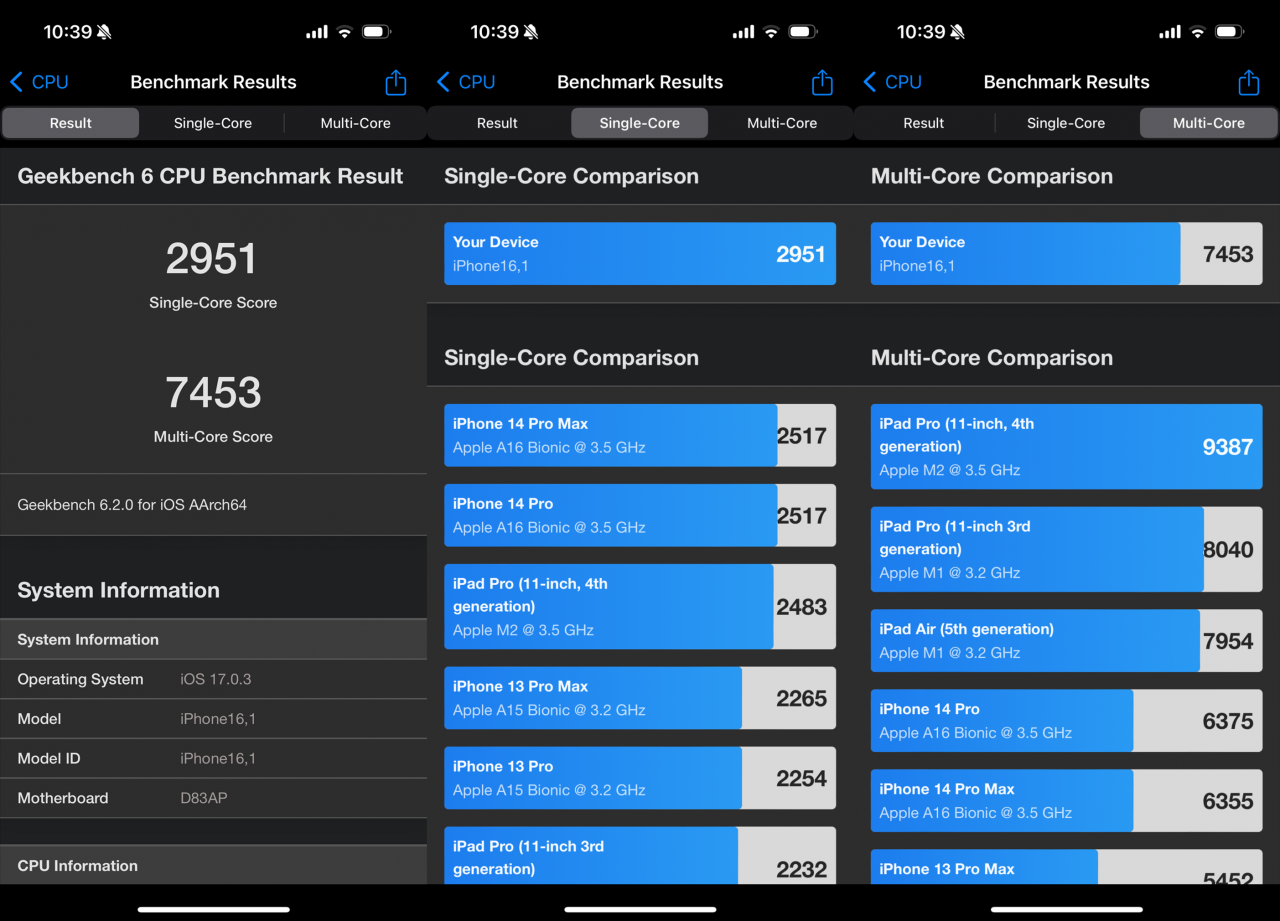Select Single-Core tab on the Multi-Core comparison screen
The width and height of the screenshot is (1280, 921).
1065,123
